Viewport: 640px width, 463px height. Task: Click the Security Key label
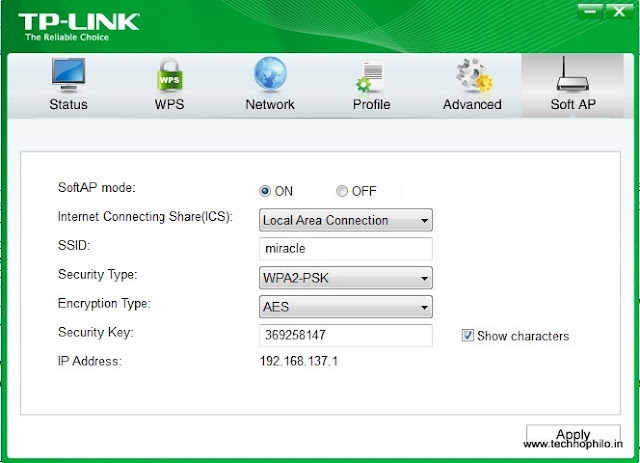pos(96,332)
